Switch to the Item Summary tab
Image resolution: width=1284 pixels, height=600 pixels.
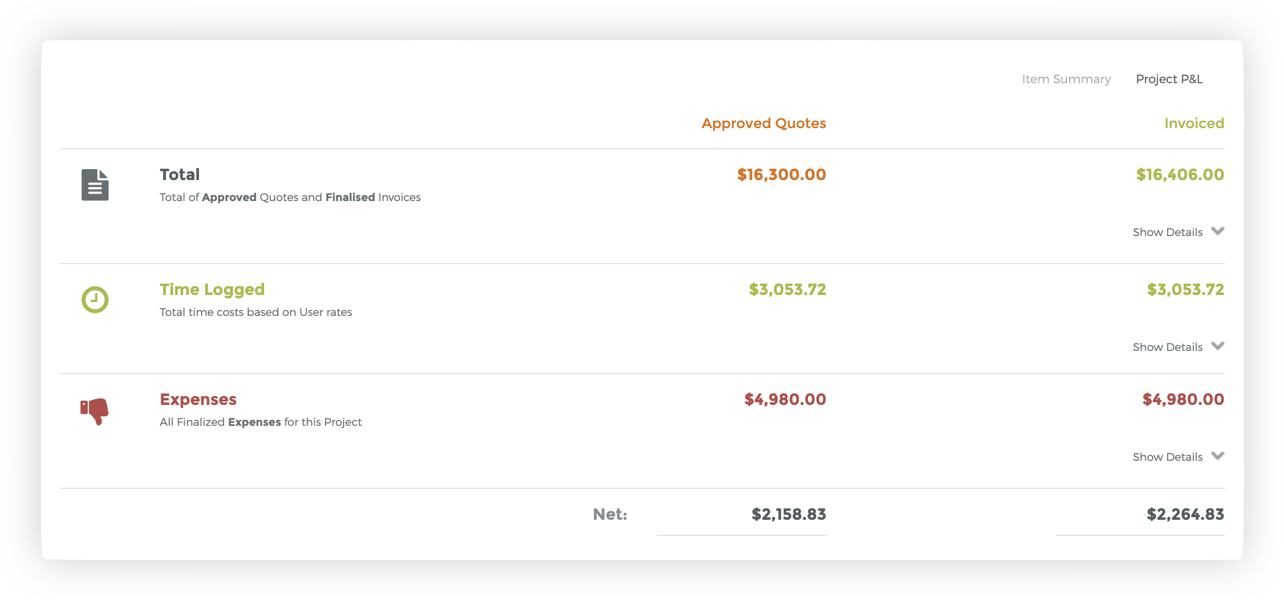click(x=1066, y=79)
